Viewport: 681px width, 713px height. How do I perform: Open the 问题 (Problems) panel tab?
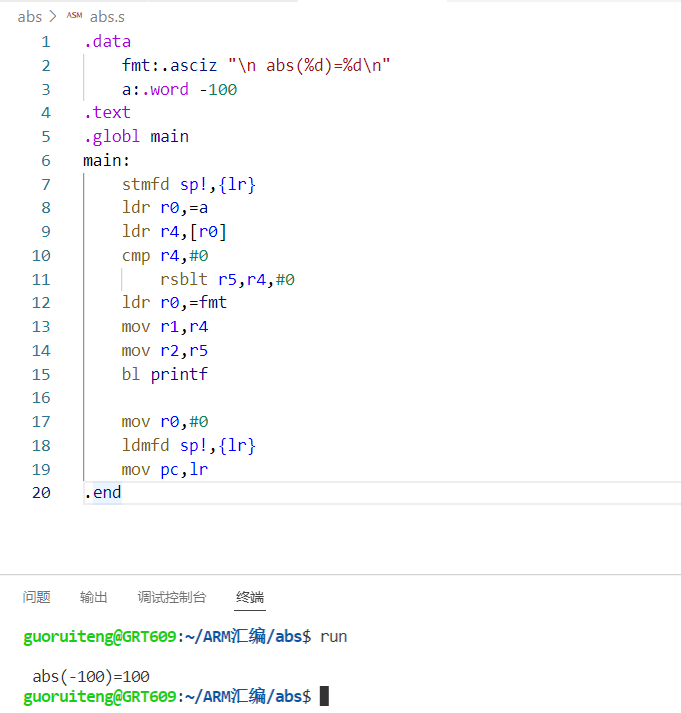click(x=36, y=597)
